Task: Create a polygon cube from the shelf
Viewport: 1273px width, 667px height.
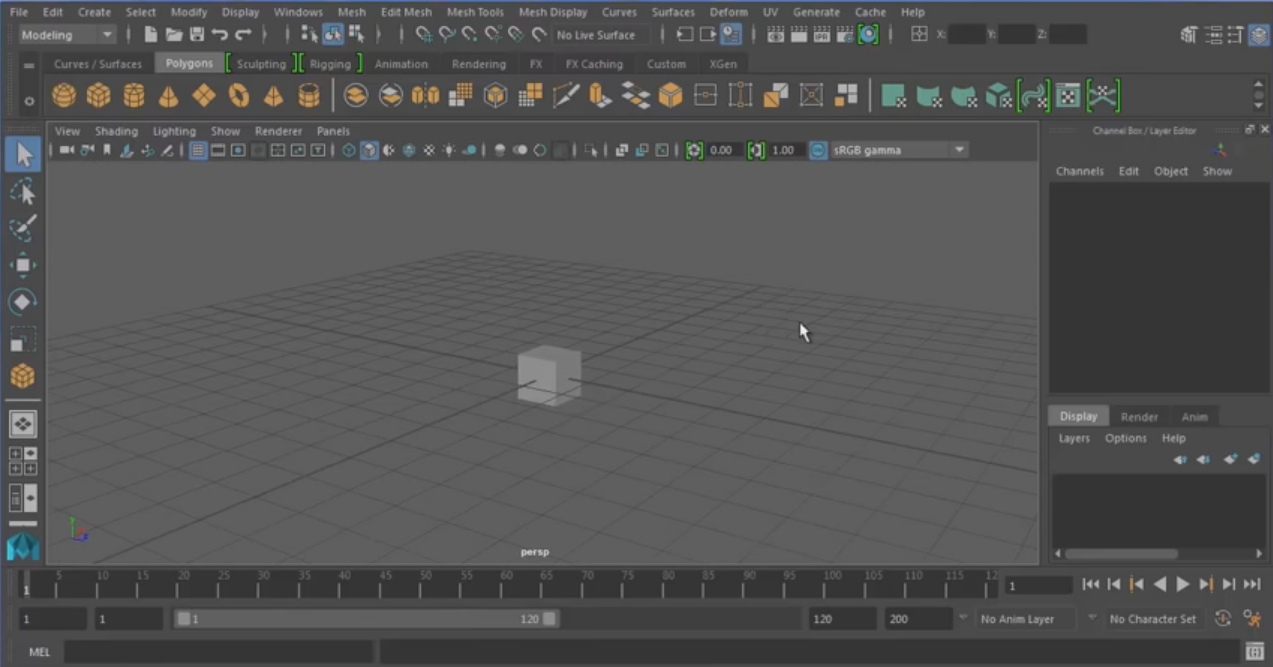Action: [98, 96]
